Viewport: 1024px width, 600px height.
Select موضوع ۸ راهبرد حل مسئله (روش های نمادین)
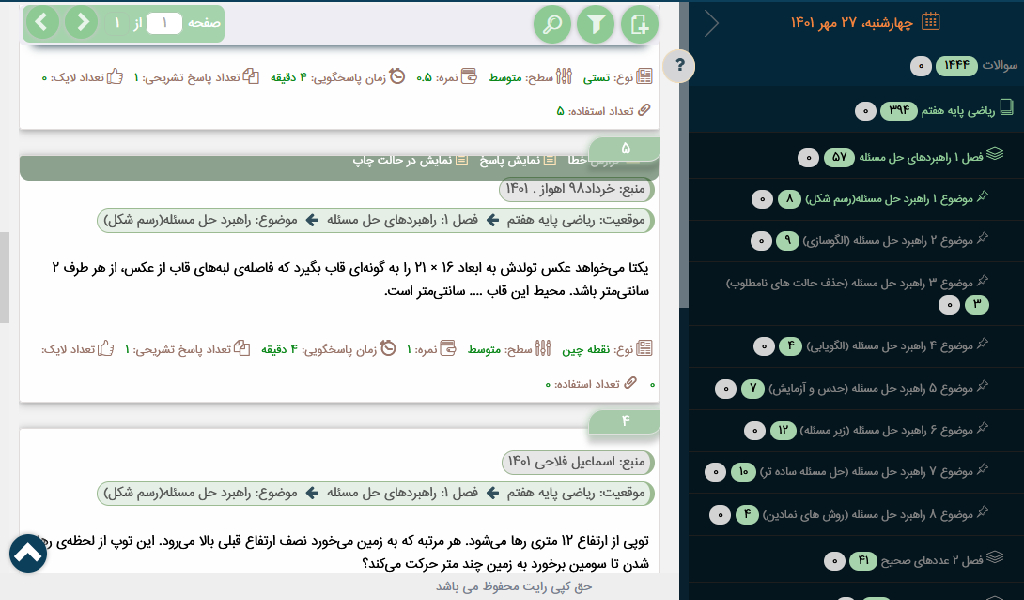click(868, 515)
